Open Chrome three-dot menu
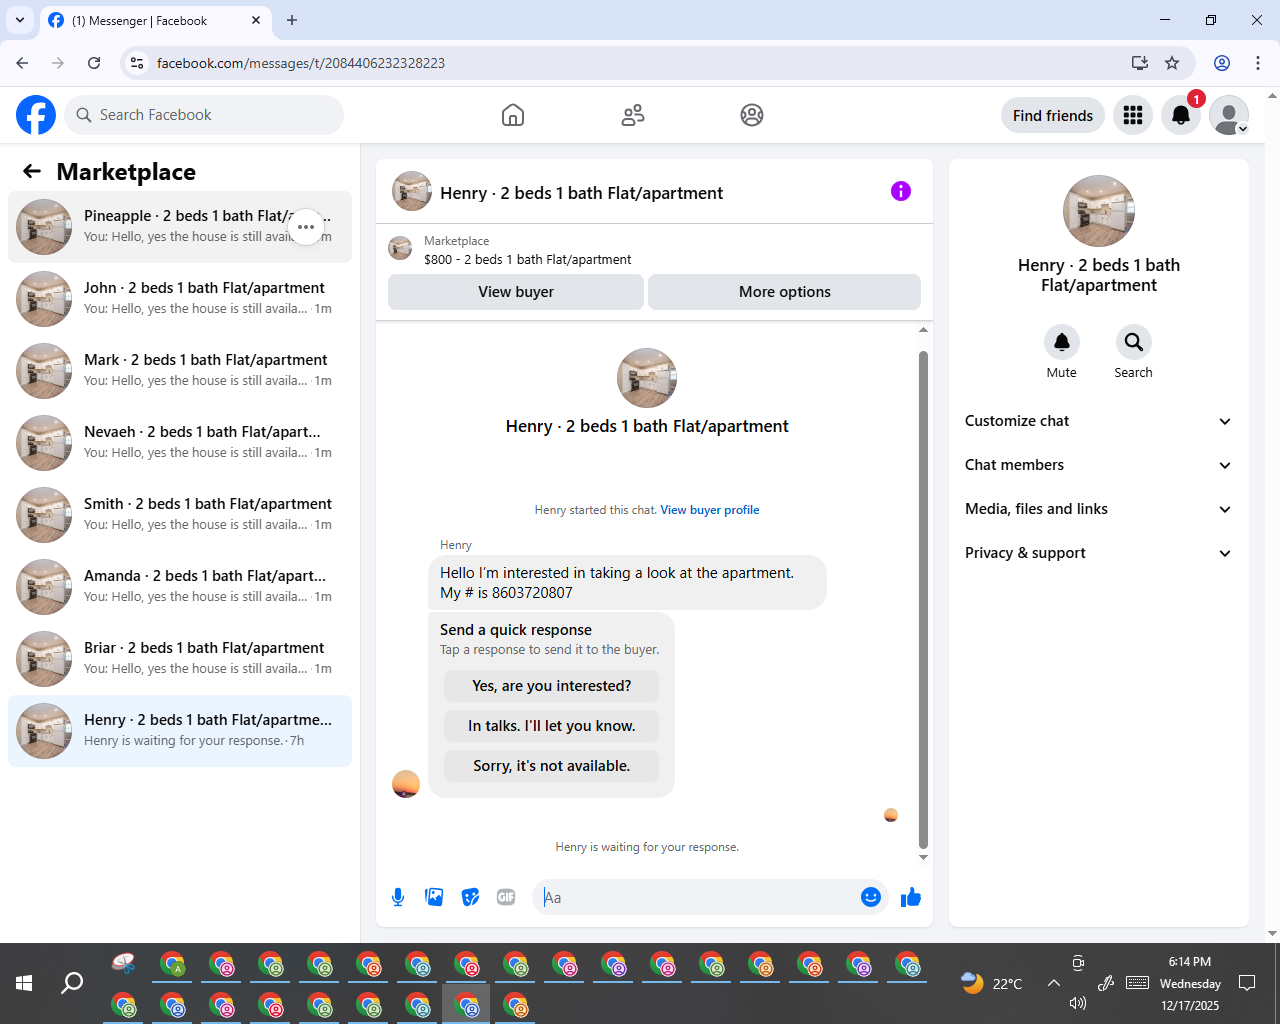The width and height of the screenshot is (1280, 1024). click(1258, 63)
